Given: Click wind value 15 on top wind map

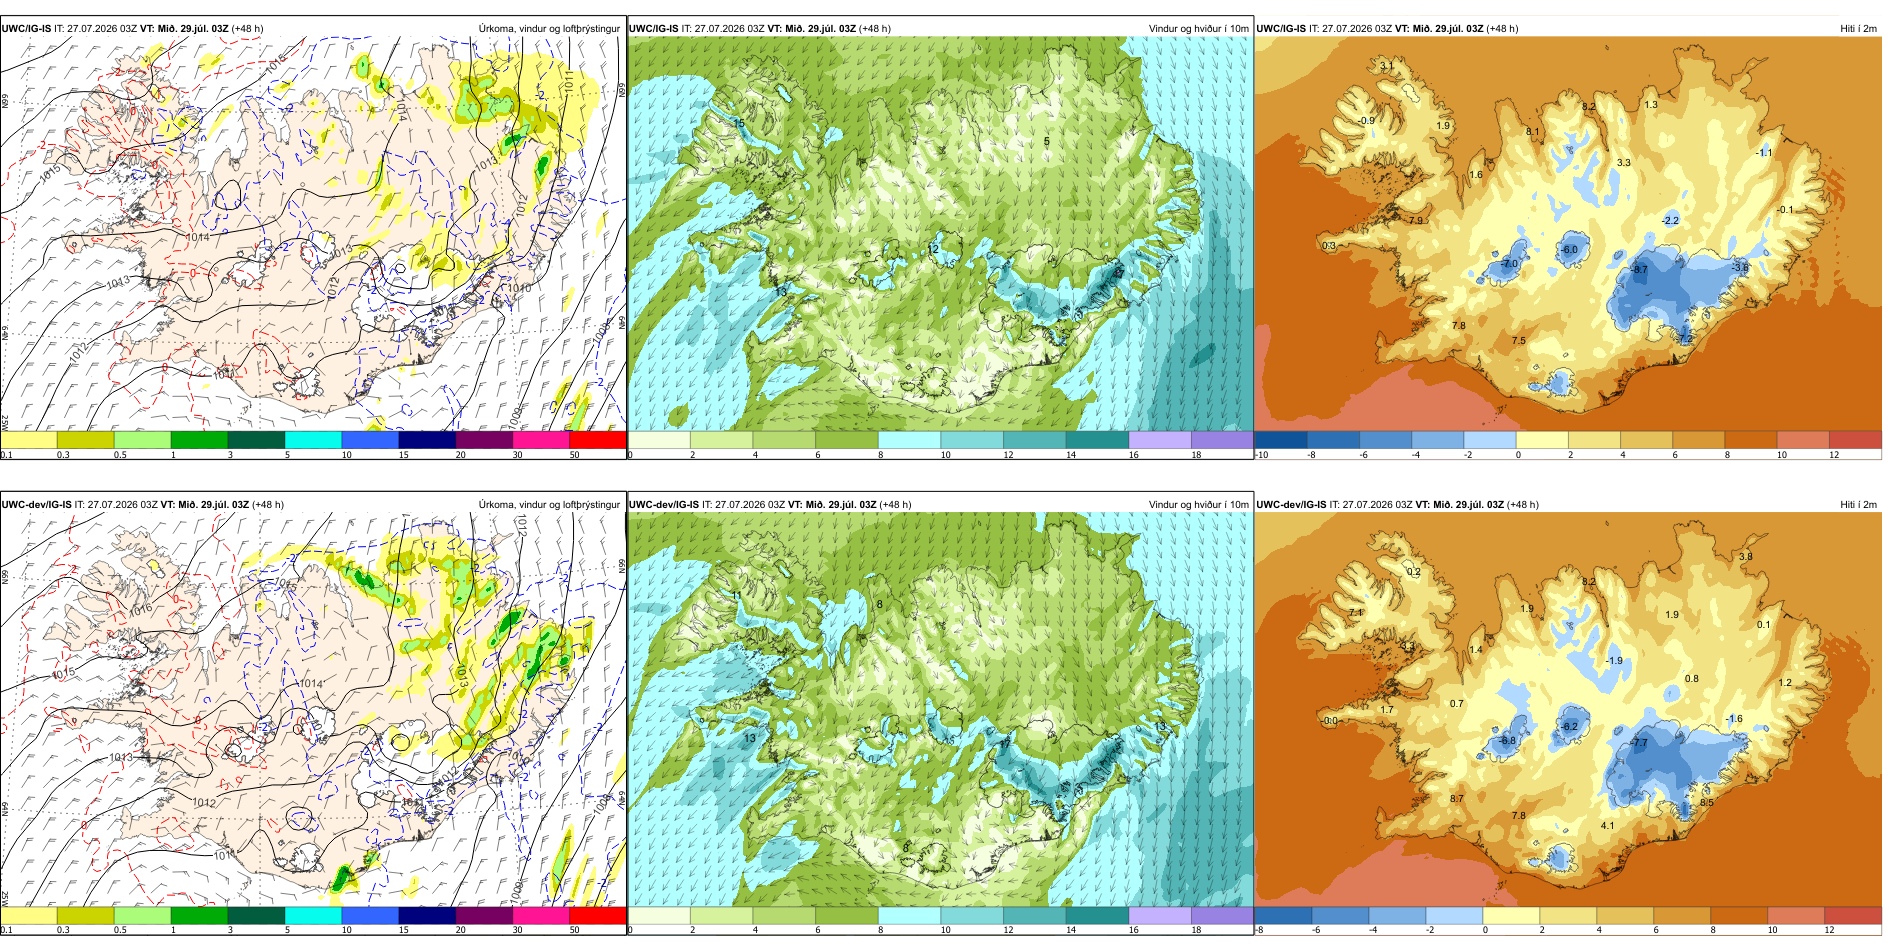Looking at the screenshot, I should coord(739,123).
